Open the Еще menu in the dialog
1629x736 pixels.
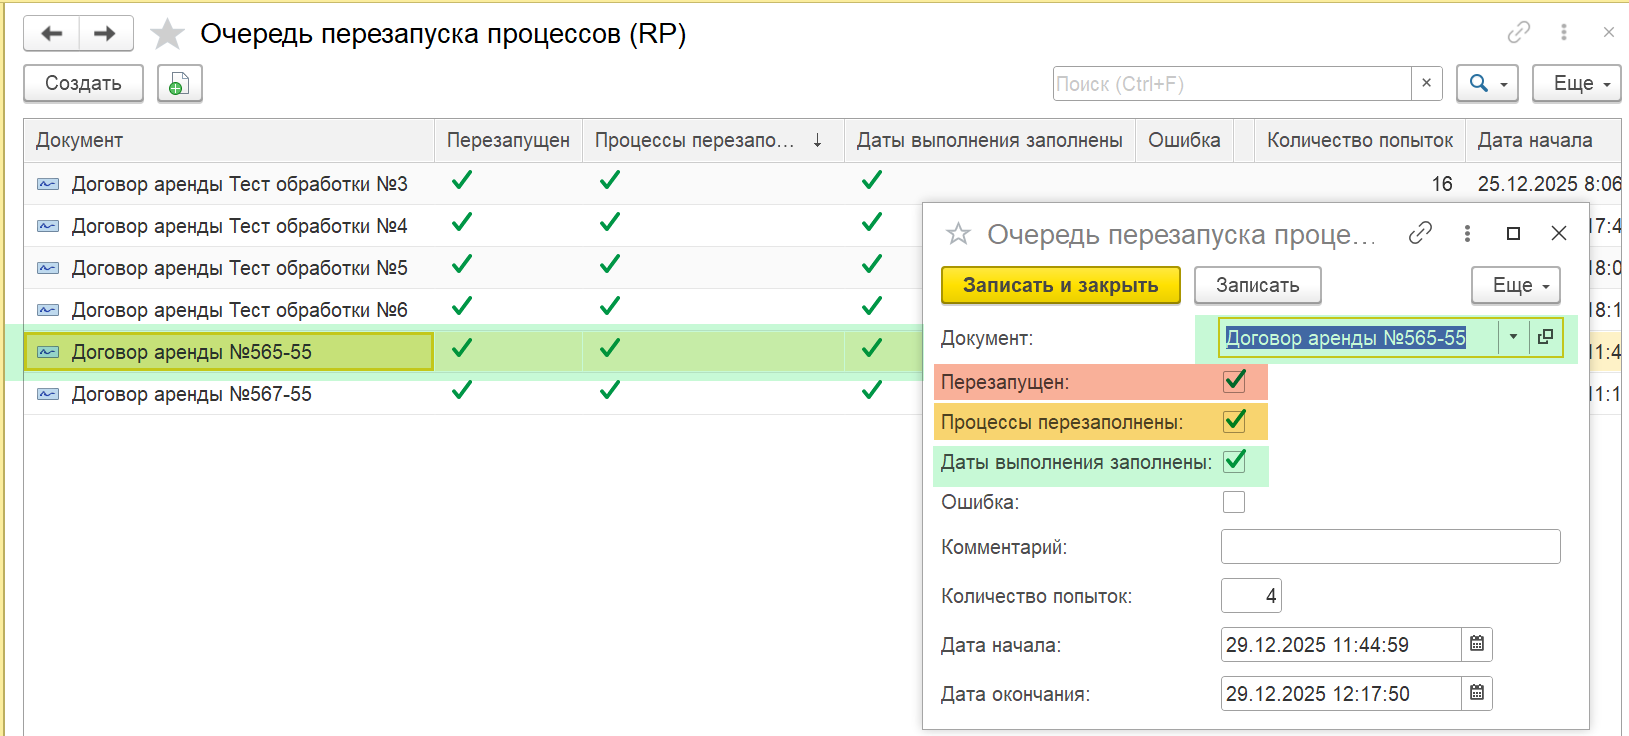[x=1515, y=285]
